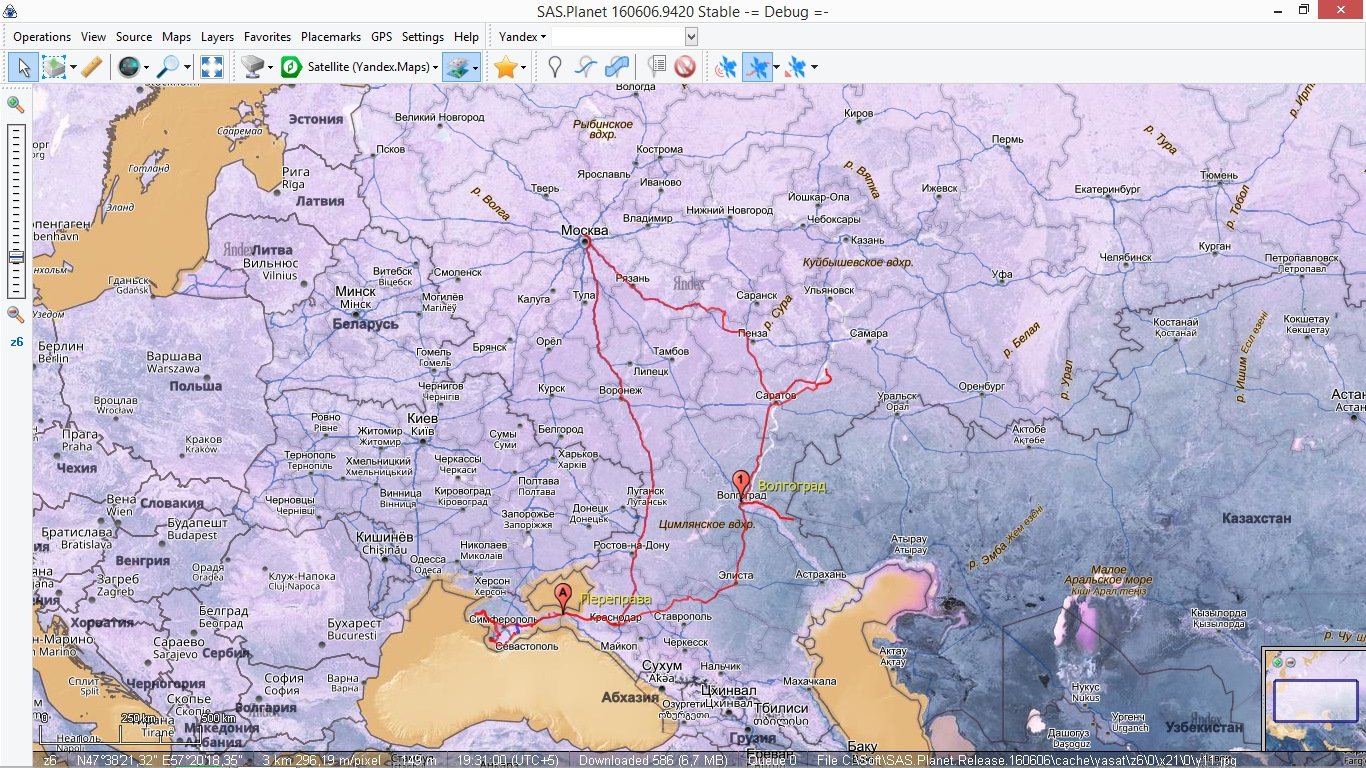
Task: Click the Queue 0 status bar entry
Action: pyautogui.click(x=770, y=761)
